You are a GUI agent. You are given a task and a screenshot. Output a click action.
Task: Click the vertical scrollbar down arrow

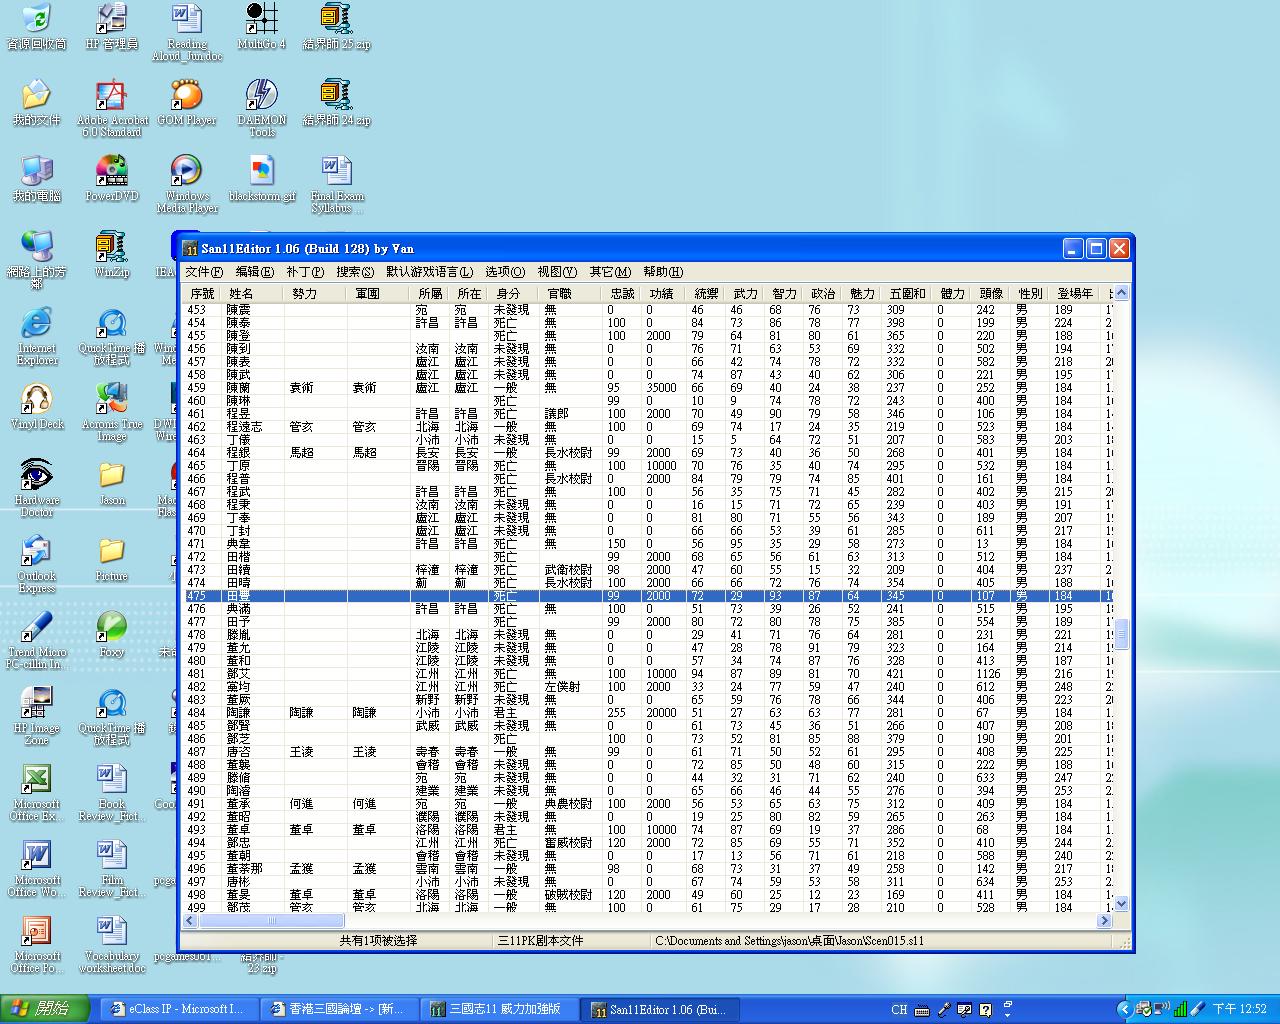pyautogui.click(x=1121, y=904)
